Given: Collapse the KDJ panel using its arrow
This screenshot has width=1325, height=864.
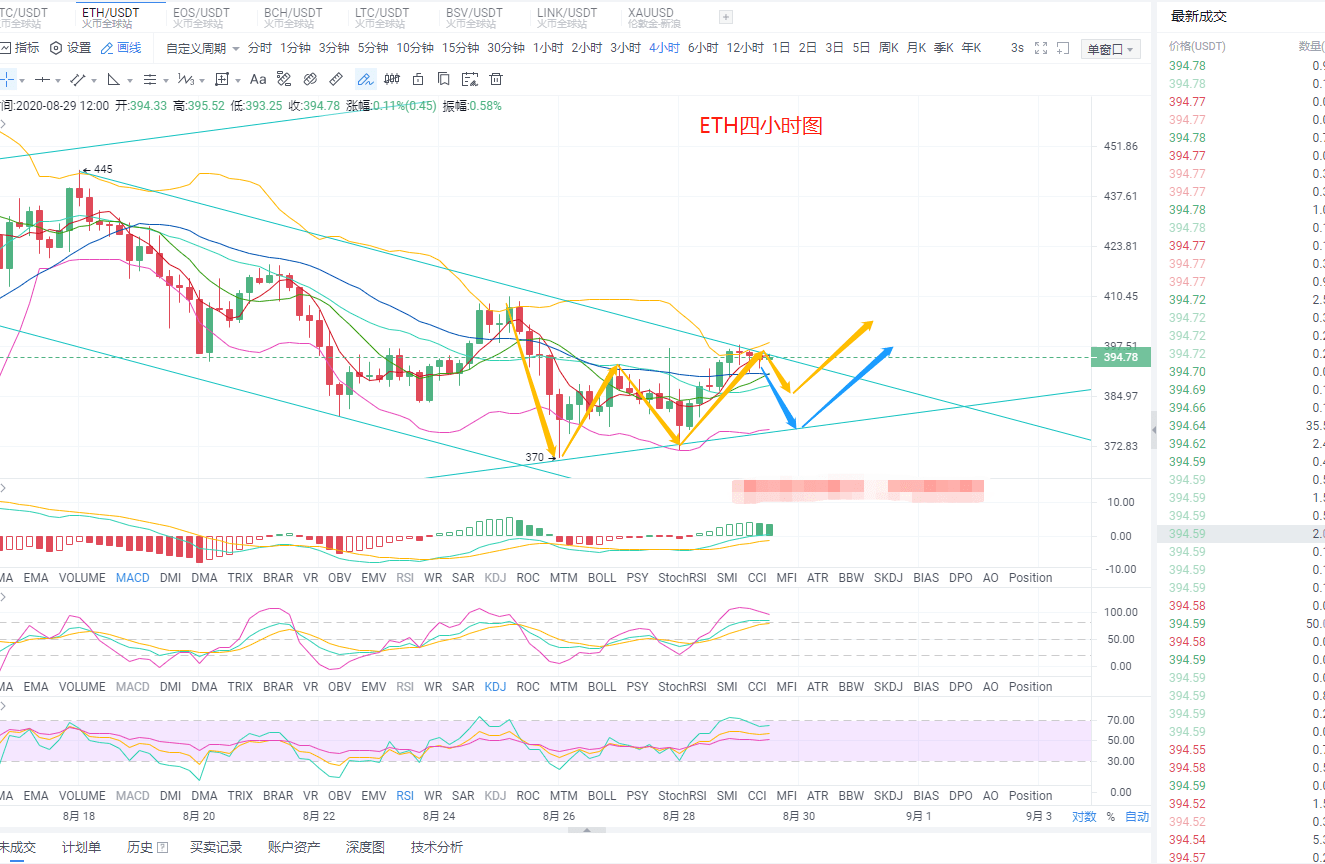Looking at the screenshot, I should pos(3,597).
